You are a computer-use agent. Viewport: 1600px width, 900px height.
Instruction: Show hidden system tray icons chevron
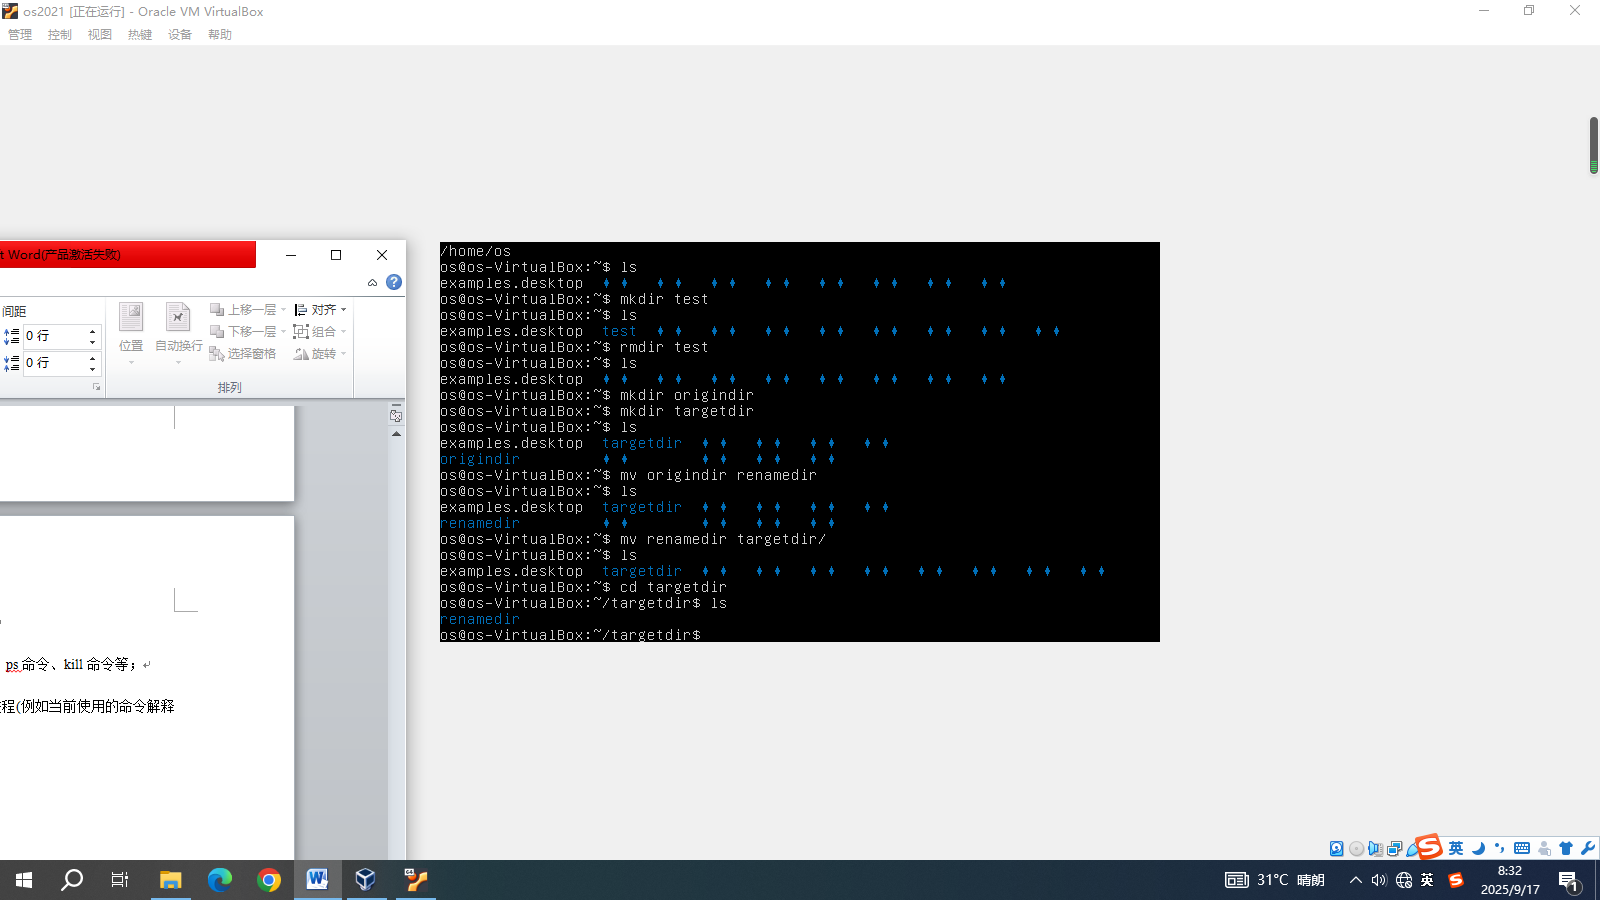1355,880
